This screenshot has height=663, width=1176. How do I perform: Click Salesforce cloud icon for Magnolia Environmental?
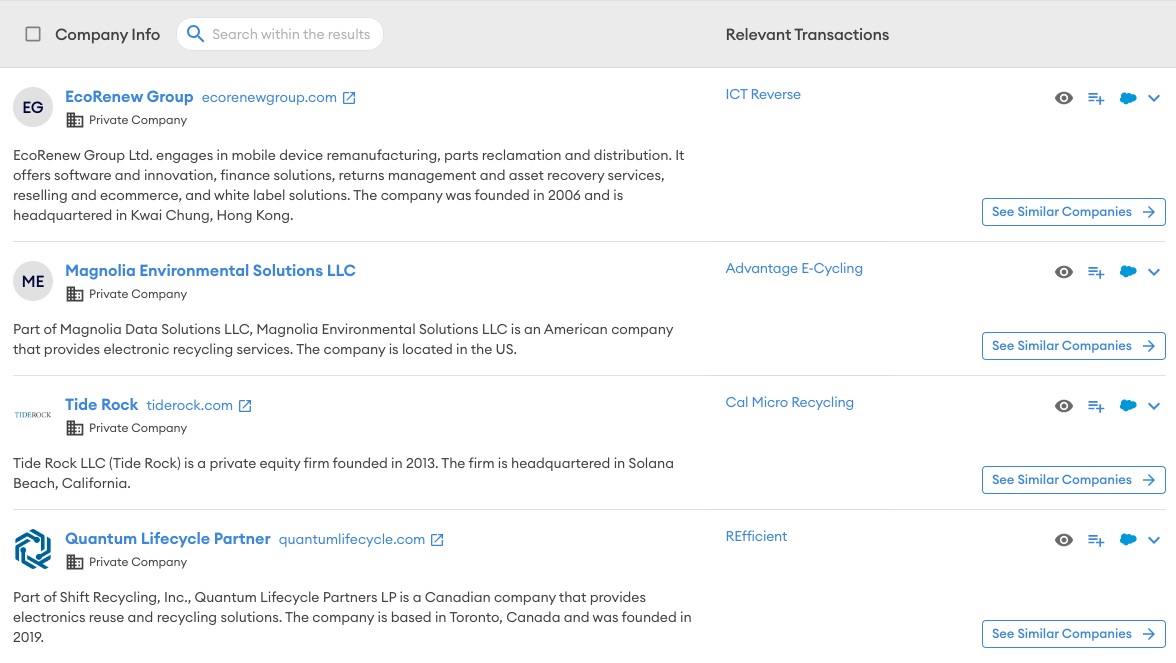[x=1127, y=272]
